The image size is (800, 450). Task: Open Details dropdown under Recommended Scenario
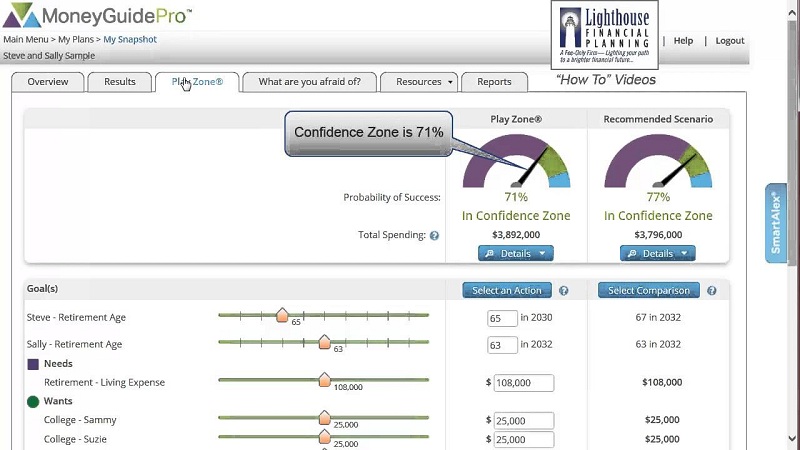coord(658,254)
